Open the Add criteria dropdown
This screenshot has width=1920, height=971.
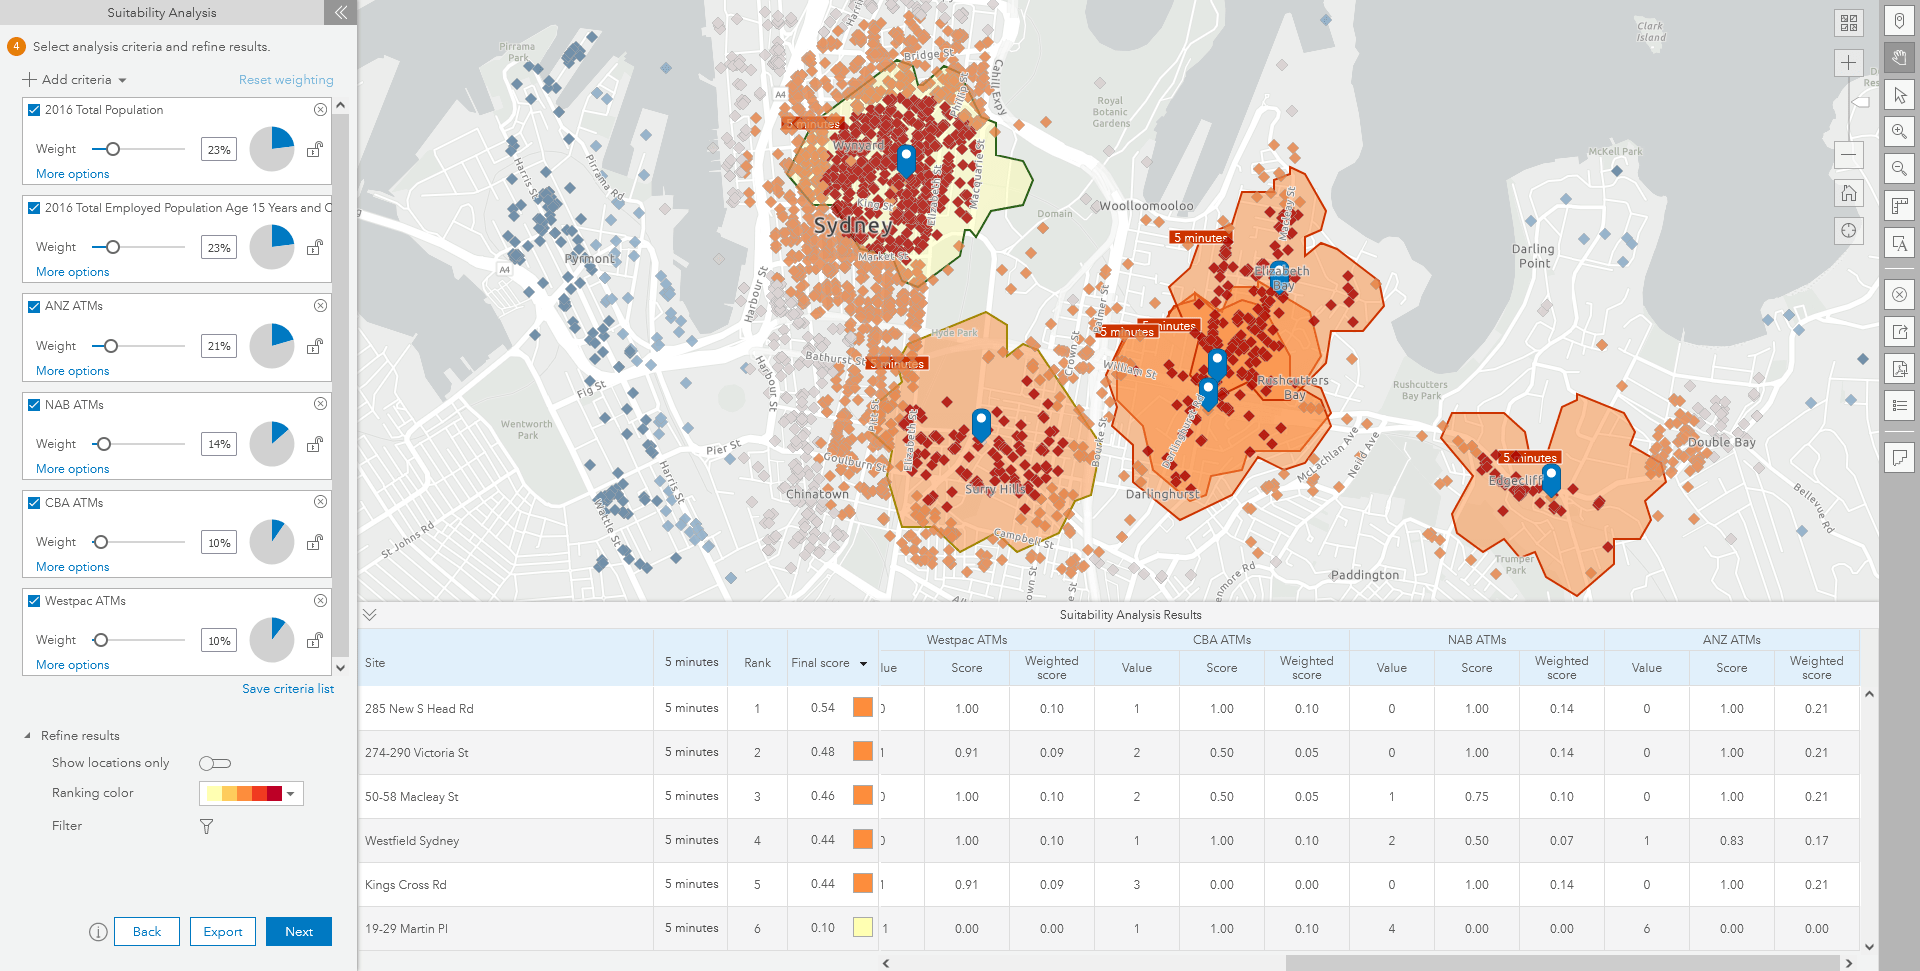pos(75,80)
